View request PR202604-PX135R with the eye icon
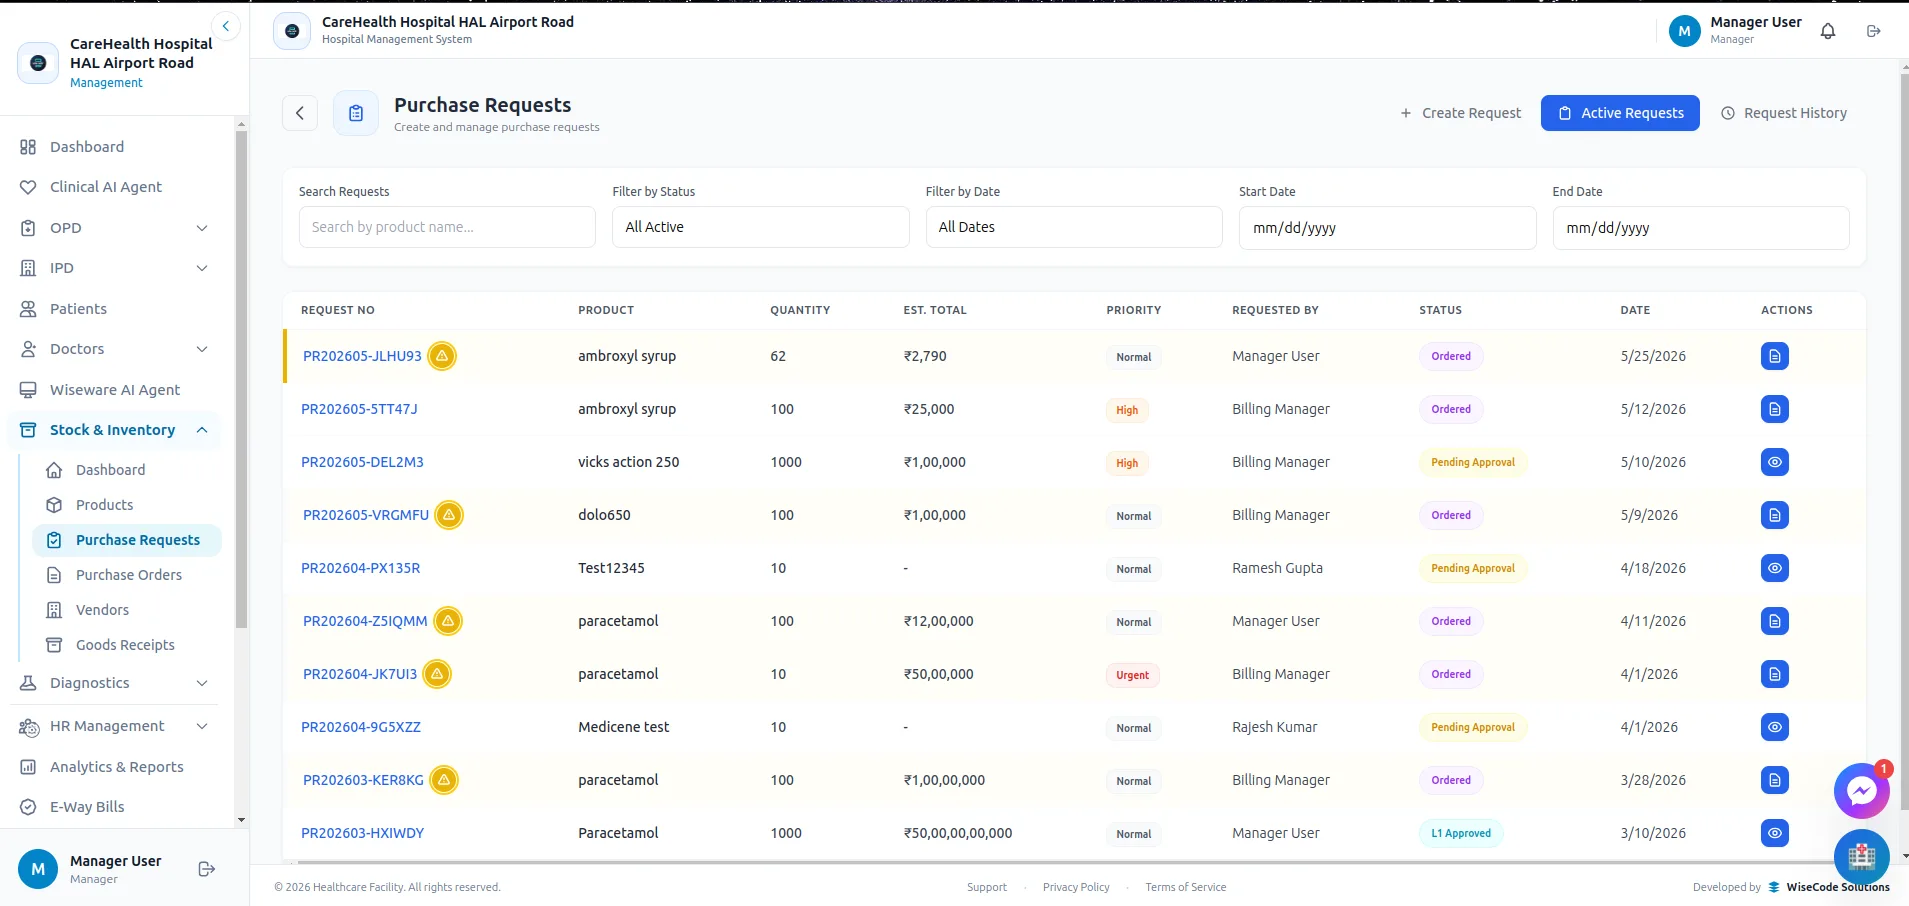Viewport: 1909px width, 906px height. (x=1774, y=568)
